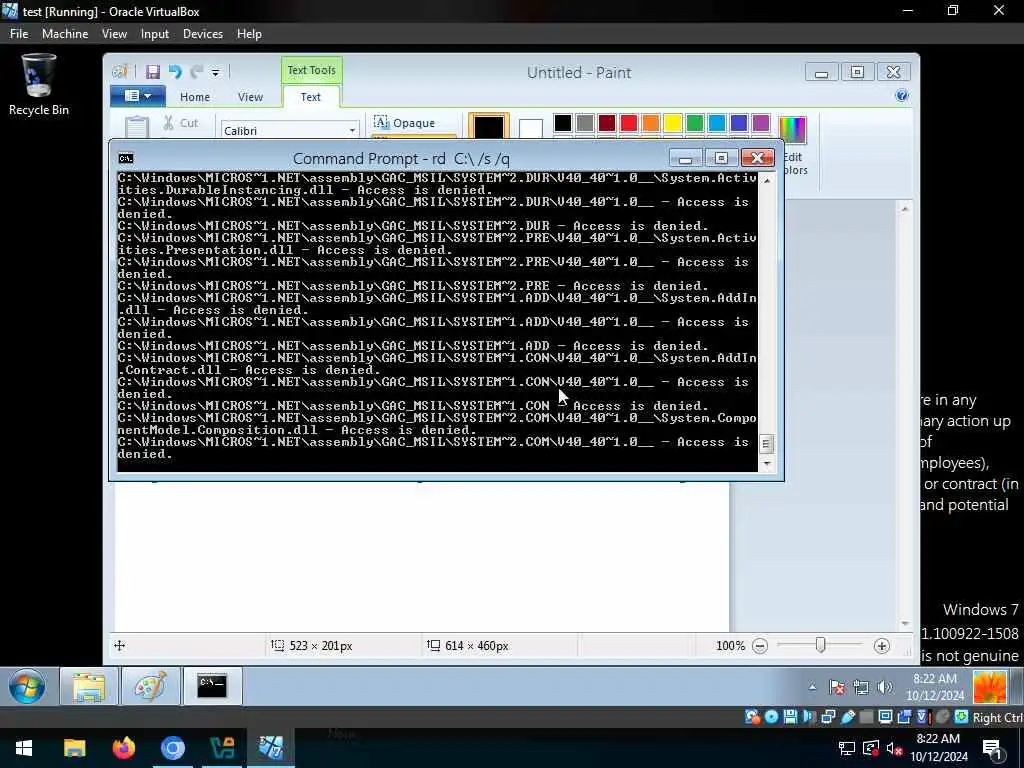Switch to the Home ribbon tab
The height and width of the screenshot is (768, 1024).
coord(195,97)
